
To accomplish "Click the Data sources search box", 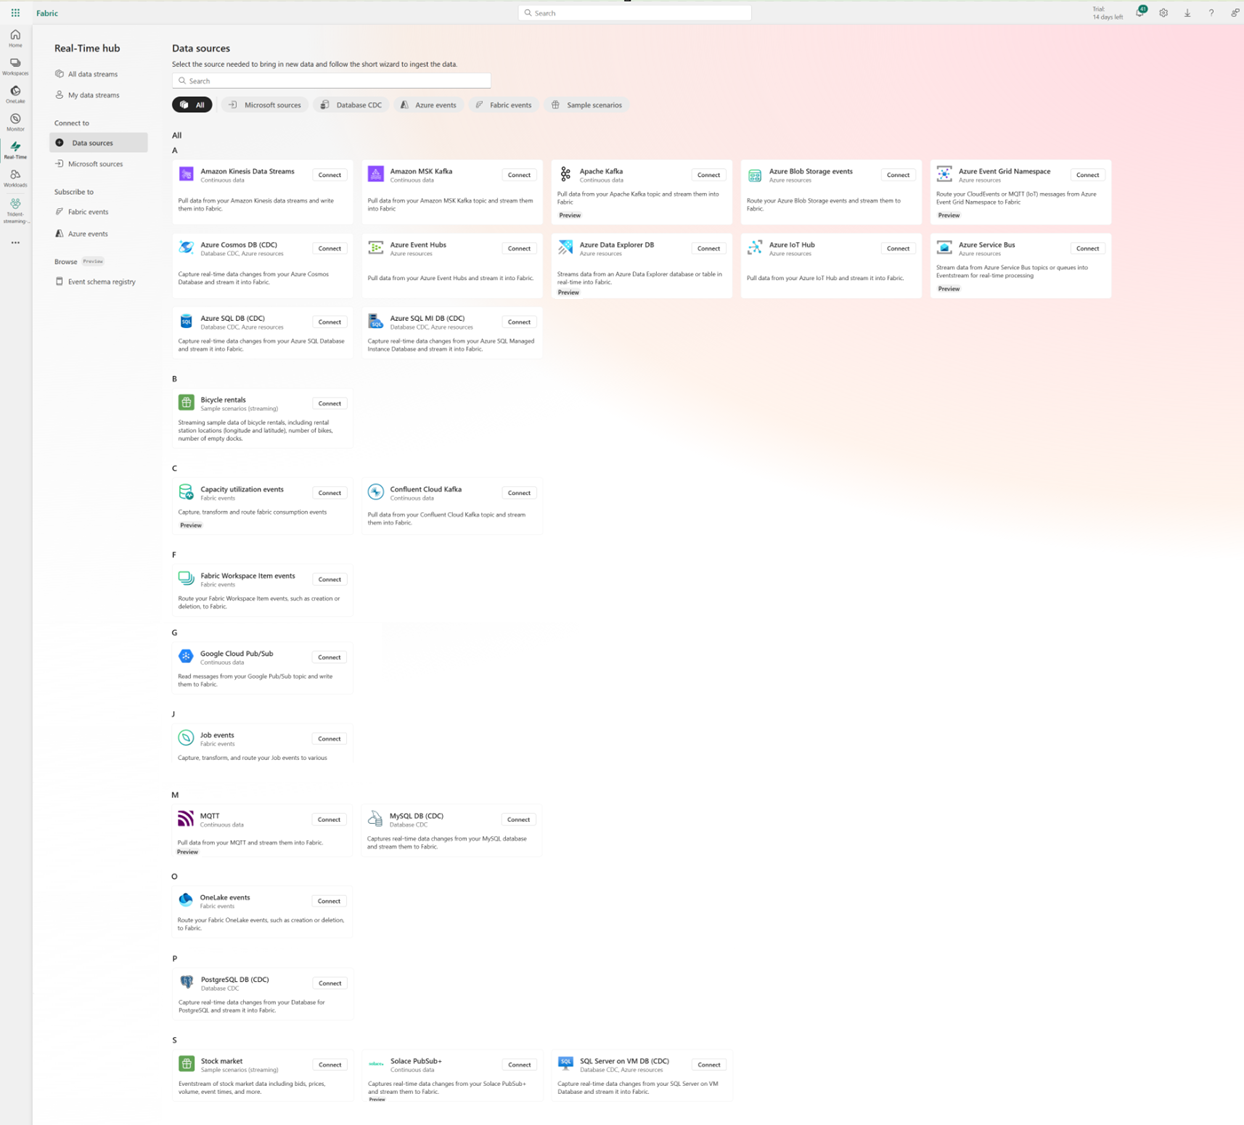I will [331, 81].
